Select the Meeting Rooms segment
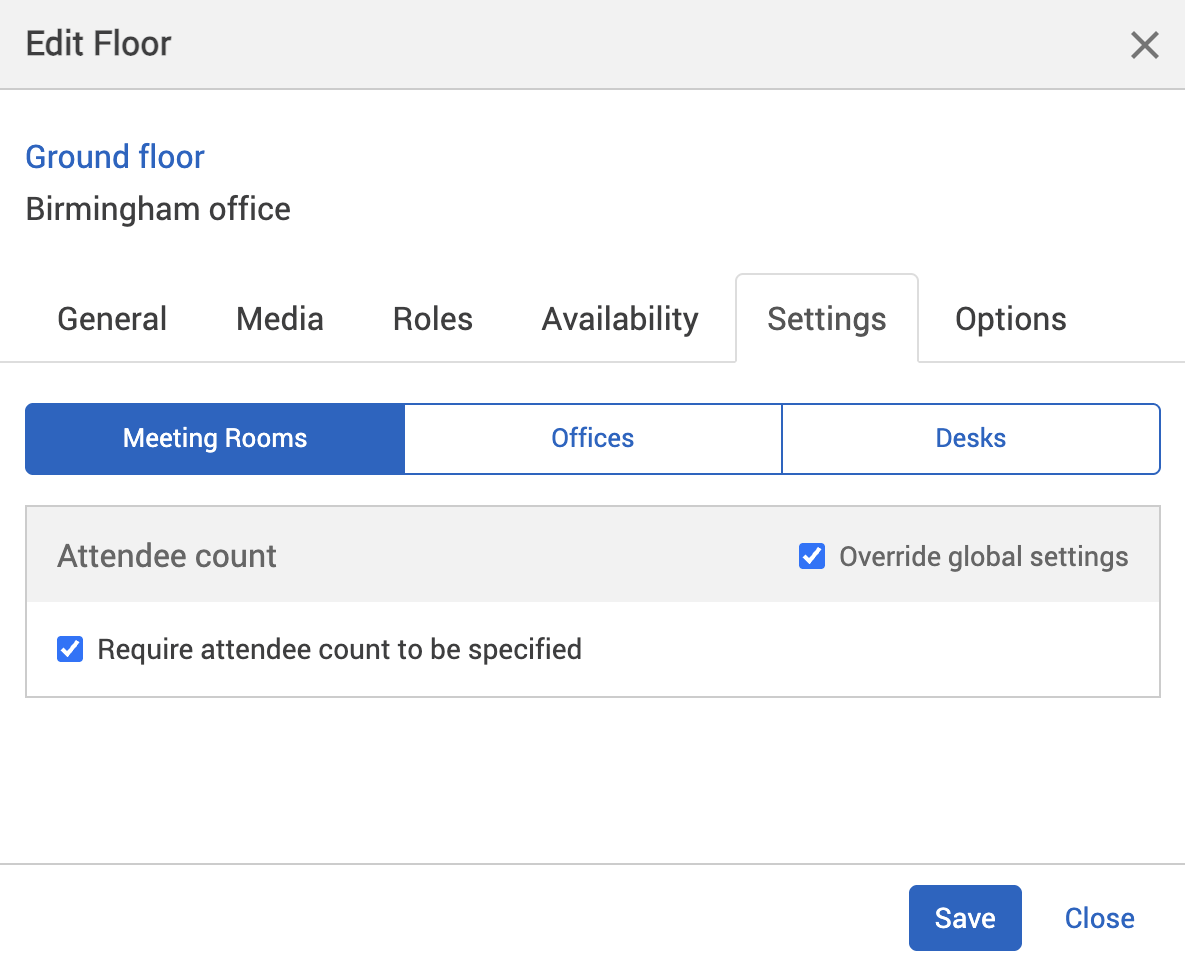Screen dimensions: 1185x967 214,438
